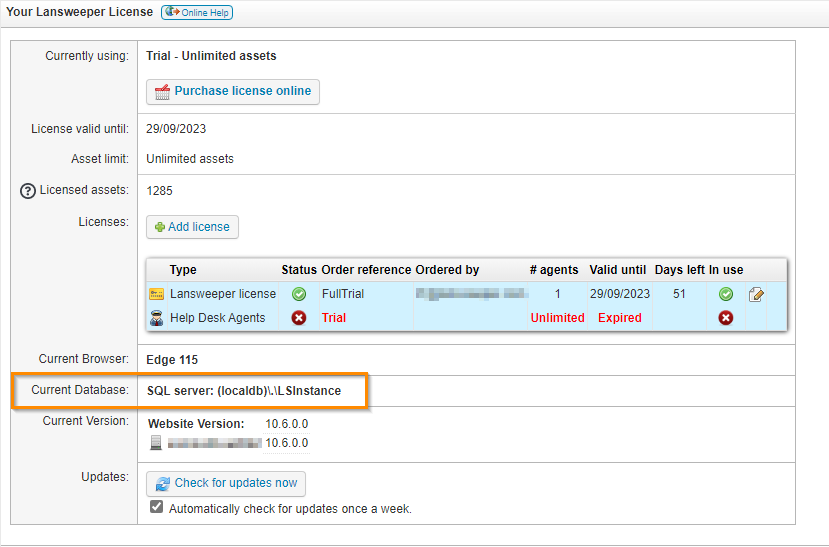Click the Lansweeper license type icon
The height and width of the screenshot is (547, 829).
(156, 295)
